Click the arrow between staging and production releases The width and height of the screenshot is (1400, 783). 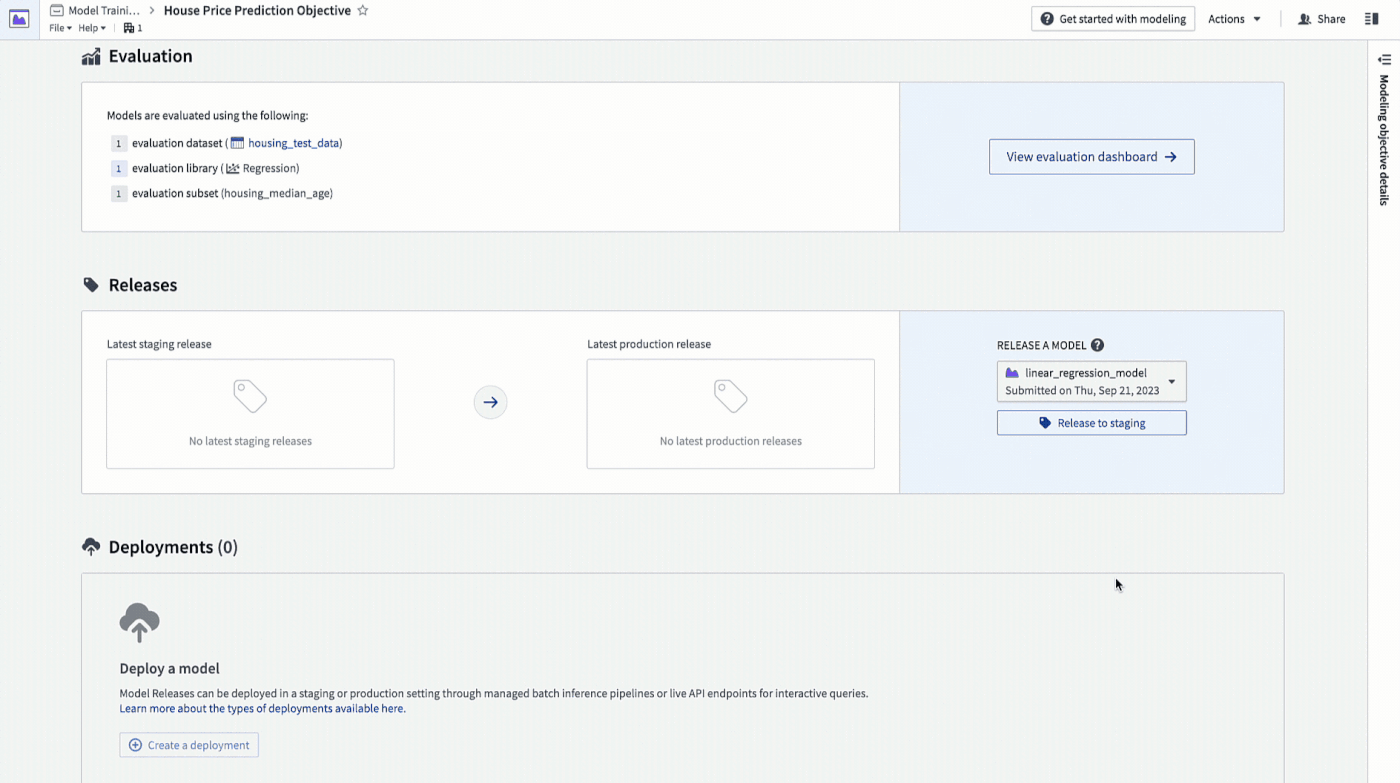click(490, 402)
